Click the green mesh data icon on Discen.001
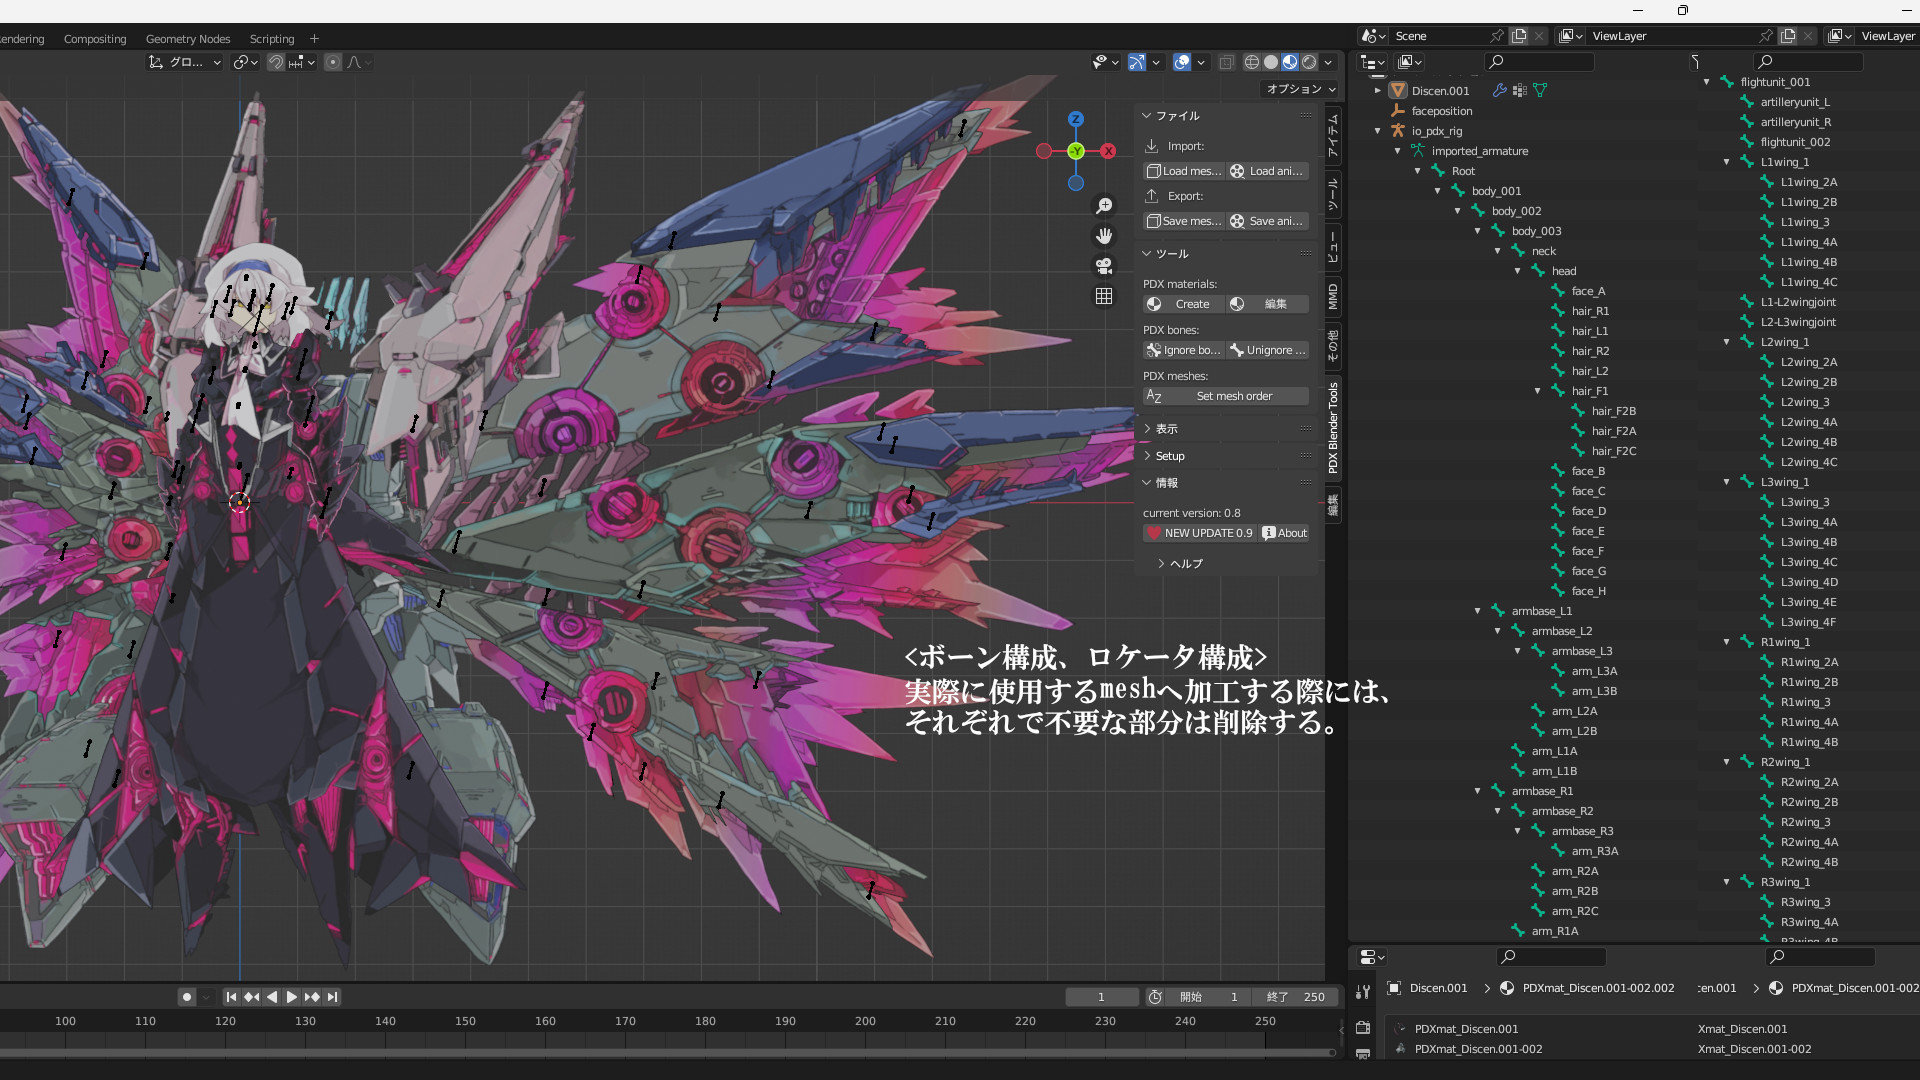 [1540, 90]
